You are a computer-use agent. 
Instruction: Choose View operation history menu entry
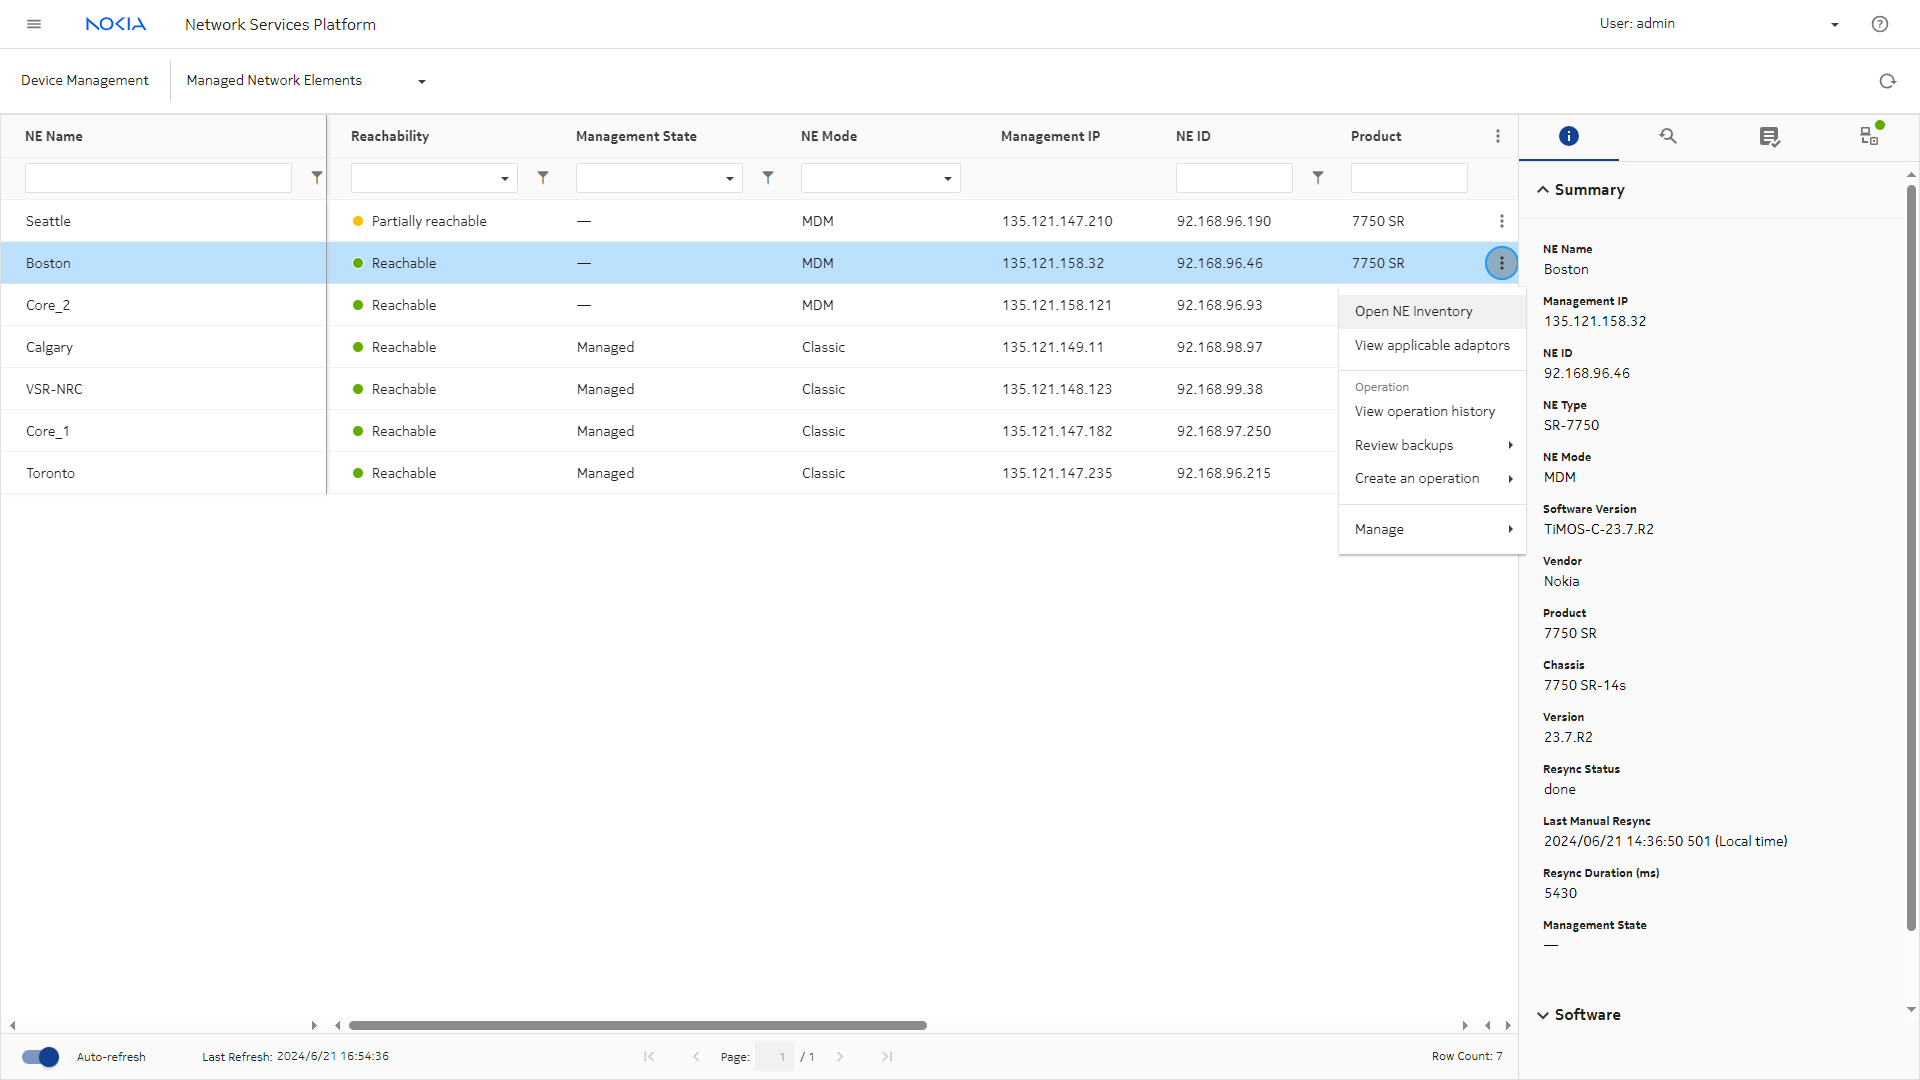click(x=1424, y=411)
